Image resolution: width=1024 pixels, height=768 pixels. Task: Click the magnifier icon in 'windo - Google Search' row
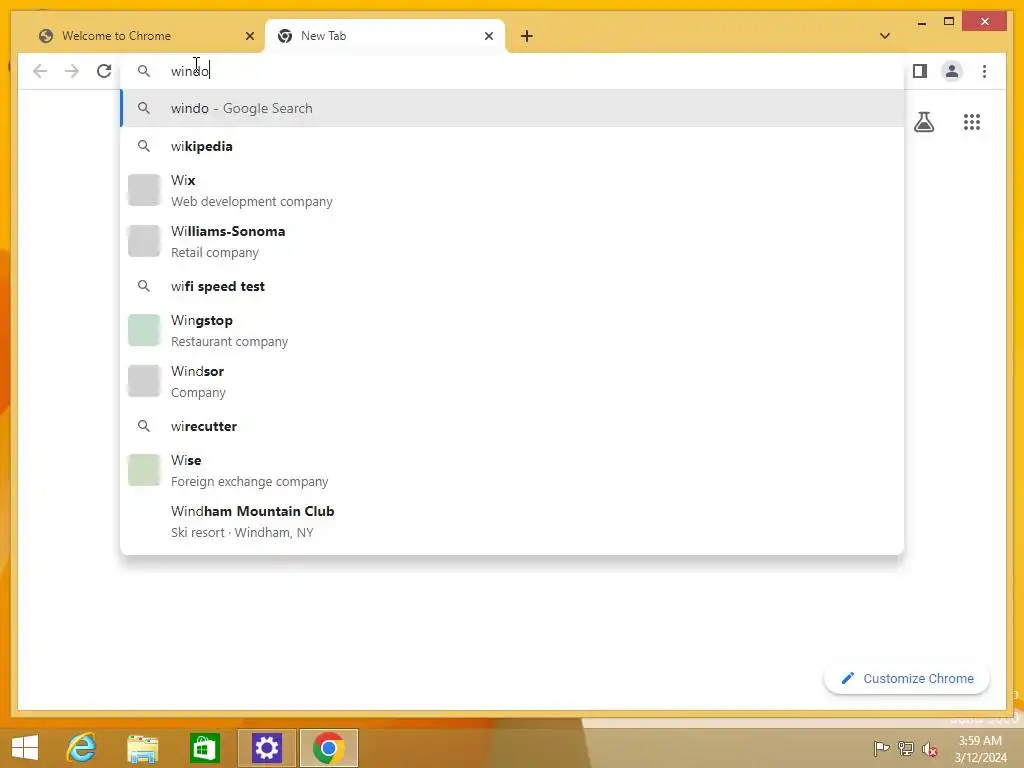tap(144, 108)
